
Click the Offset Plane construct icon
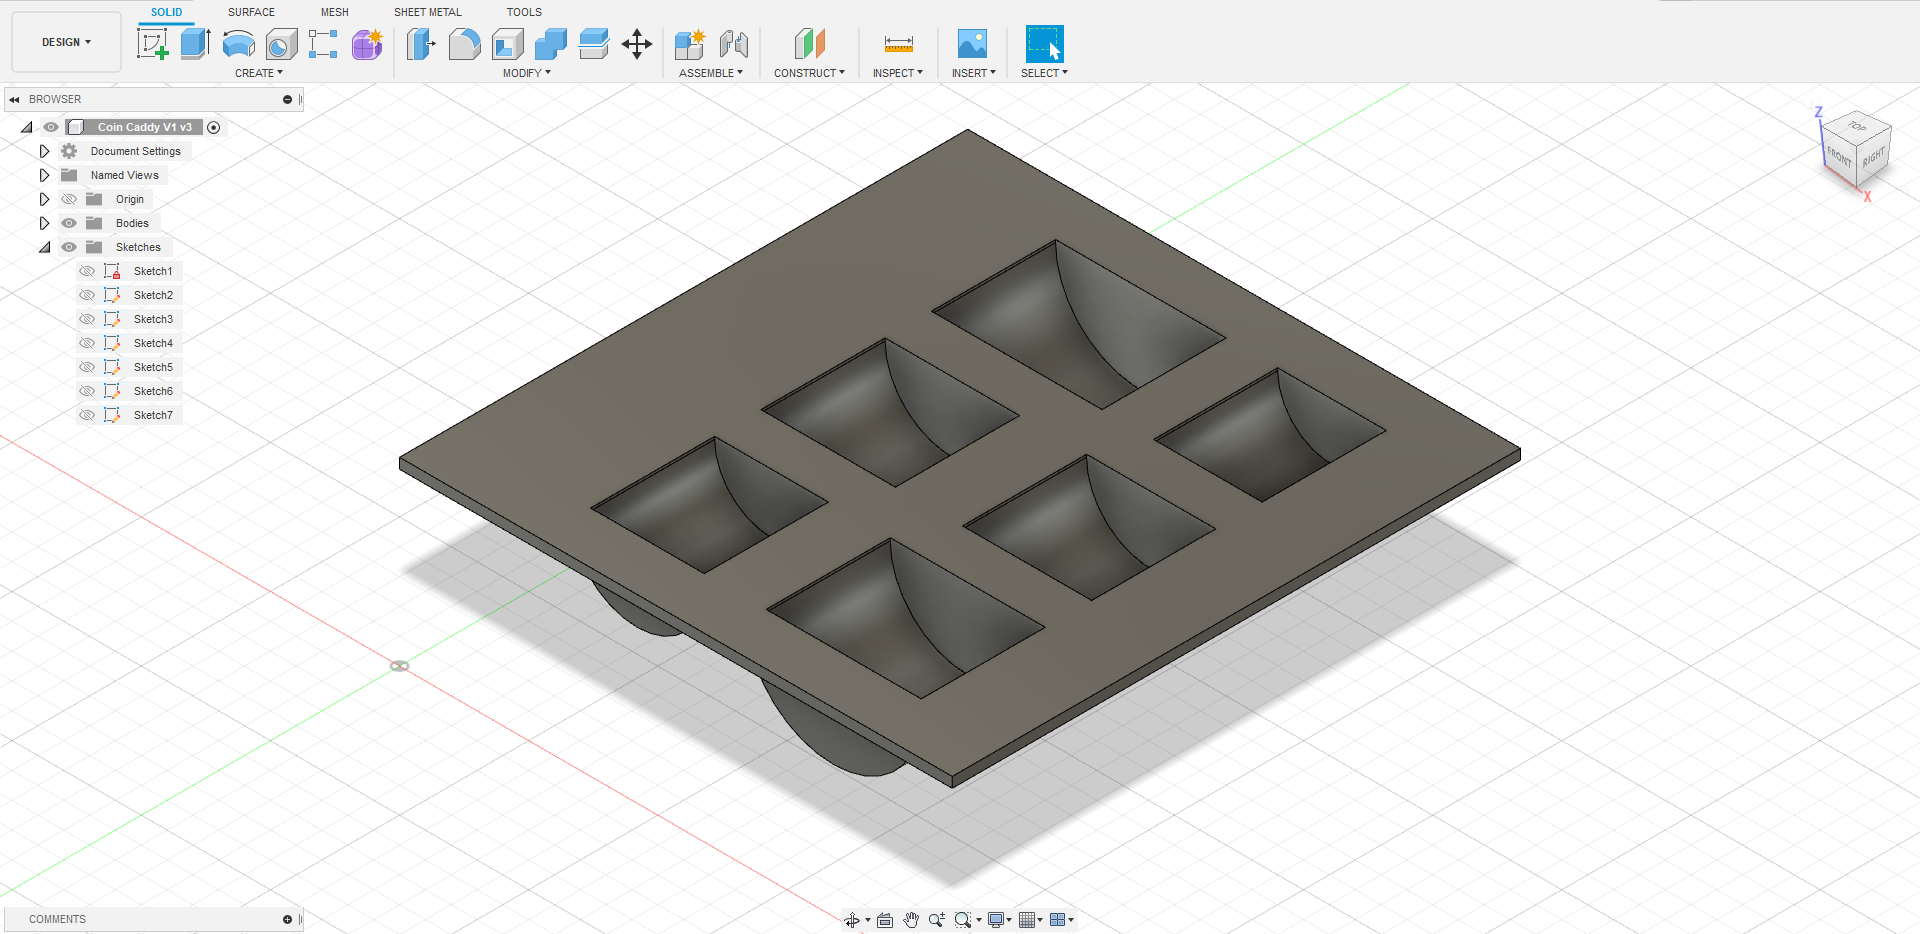pyautogui.click(x=809, y=44)
